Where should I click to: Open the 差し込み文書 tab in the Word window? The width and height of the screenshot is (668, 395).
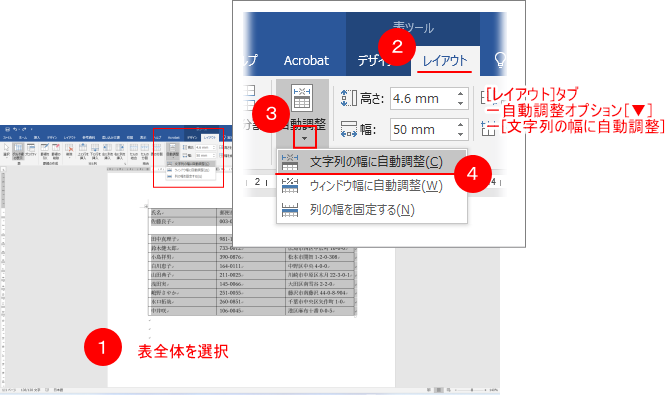pos(111,138)
